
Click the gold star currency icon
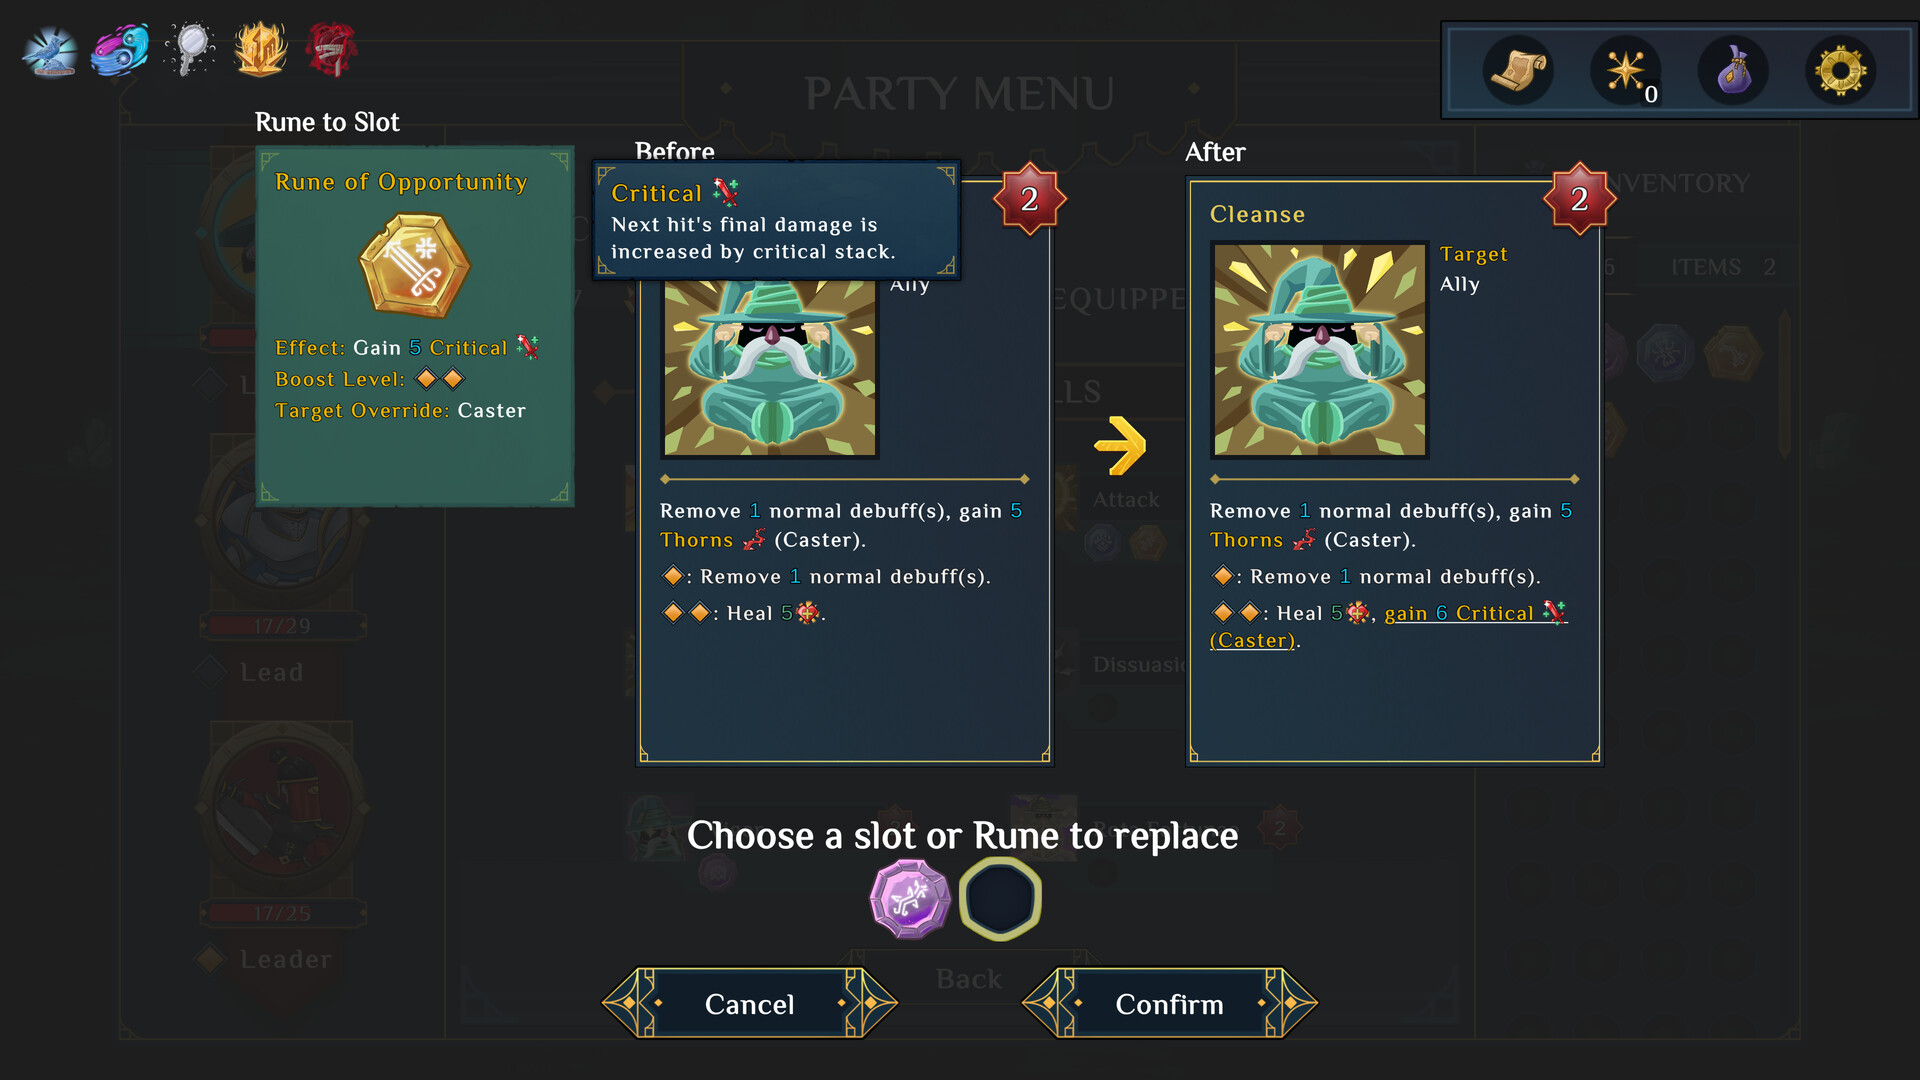[x=1625, y=71]
